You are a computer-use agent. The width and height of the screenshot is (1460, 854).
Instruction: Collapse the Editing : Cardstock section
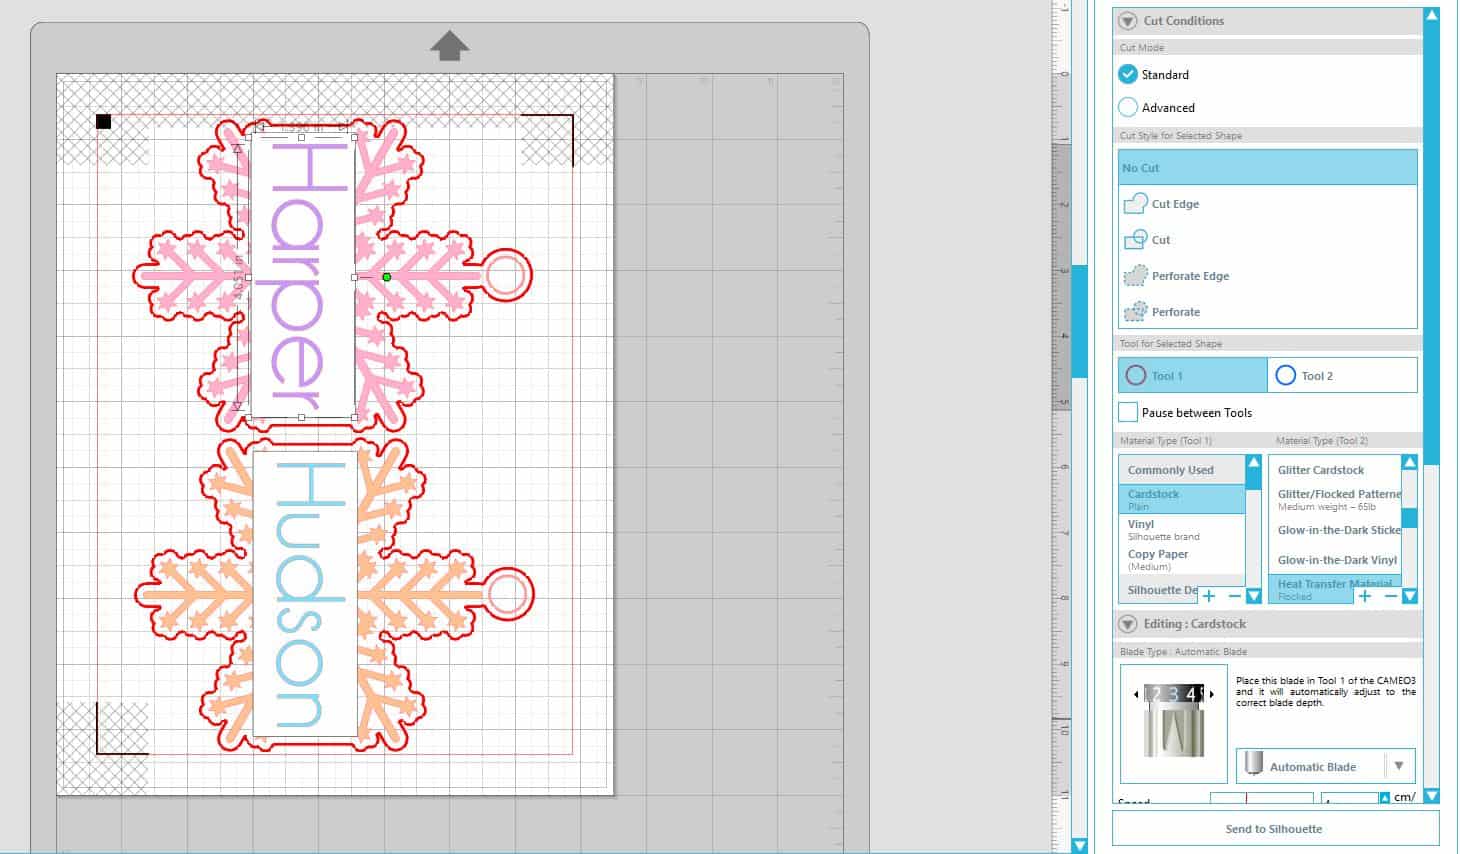coord(1128,623)
